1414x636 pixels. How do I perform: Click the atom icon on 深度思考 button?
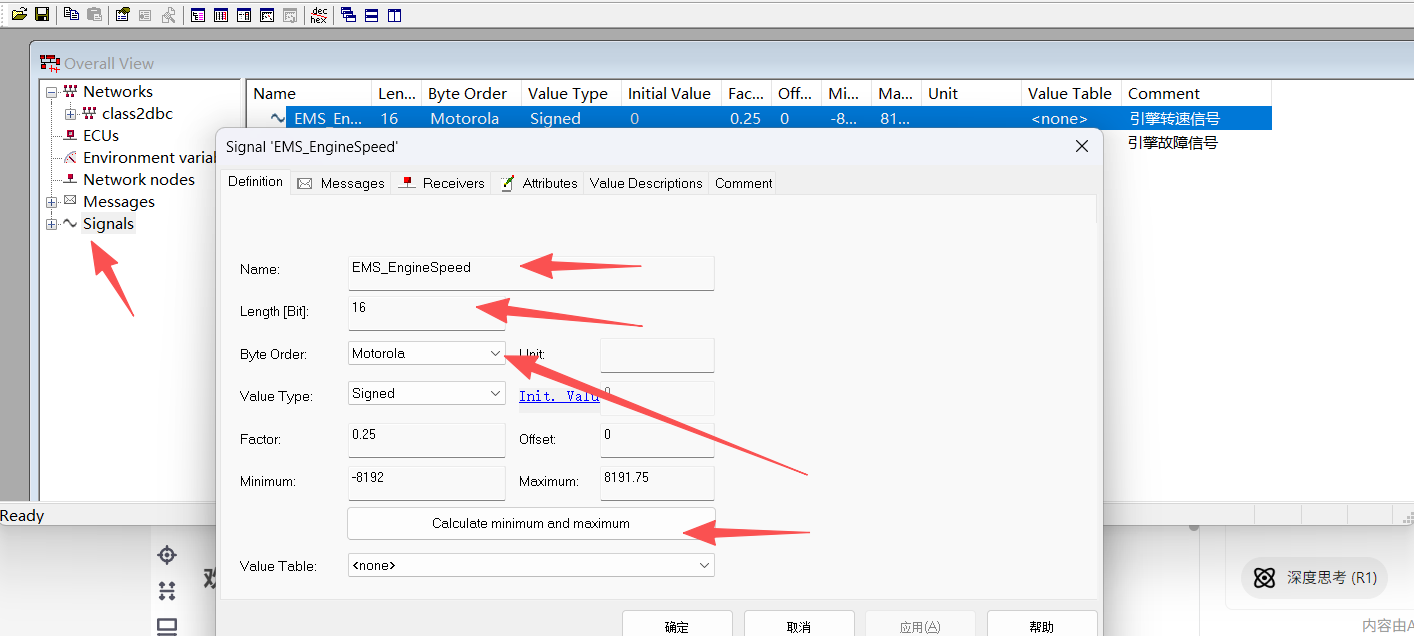click(x=1265, y=577)
